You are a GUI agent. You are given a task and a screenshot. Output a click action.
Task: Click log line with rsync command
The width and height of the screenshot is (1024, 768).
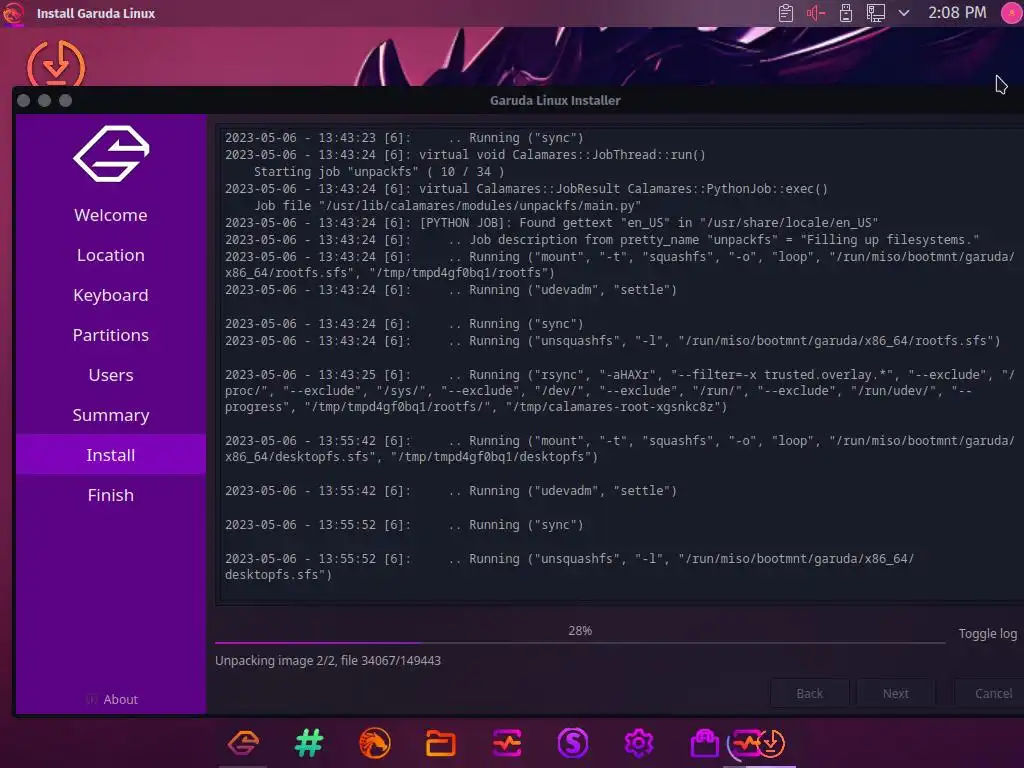click(620, 391)
